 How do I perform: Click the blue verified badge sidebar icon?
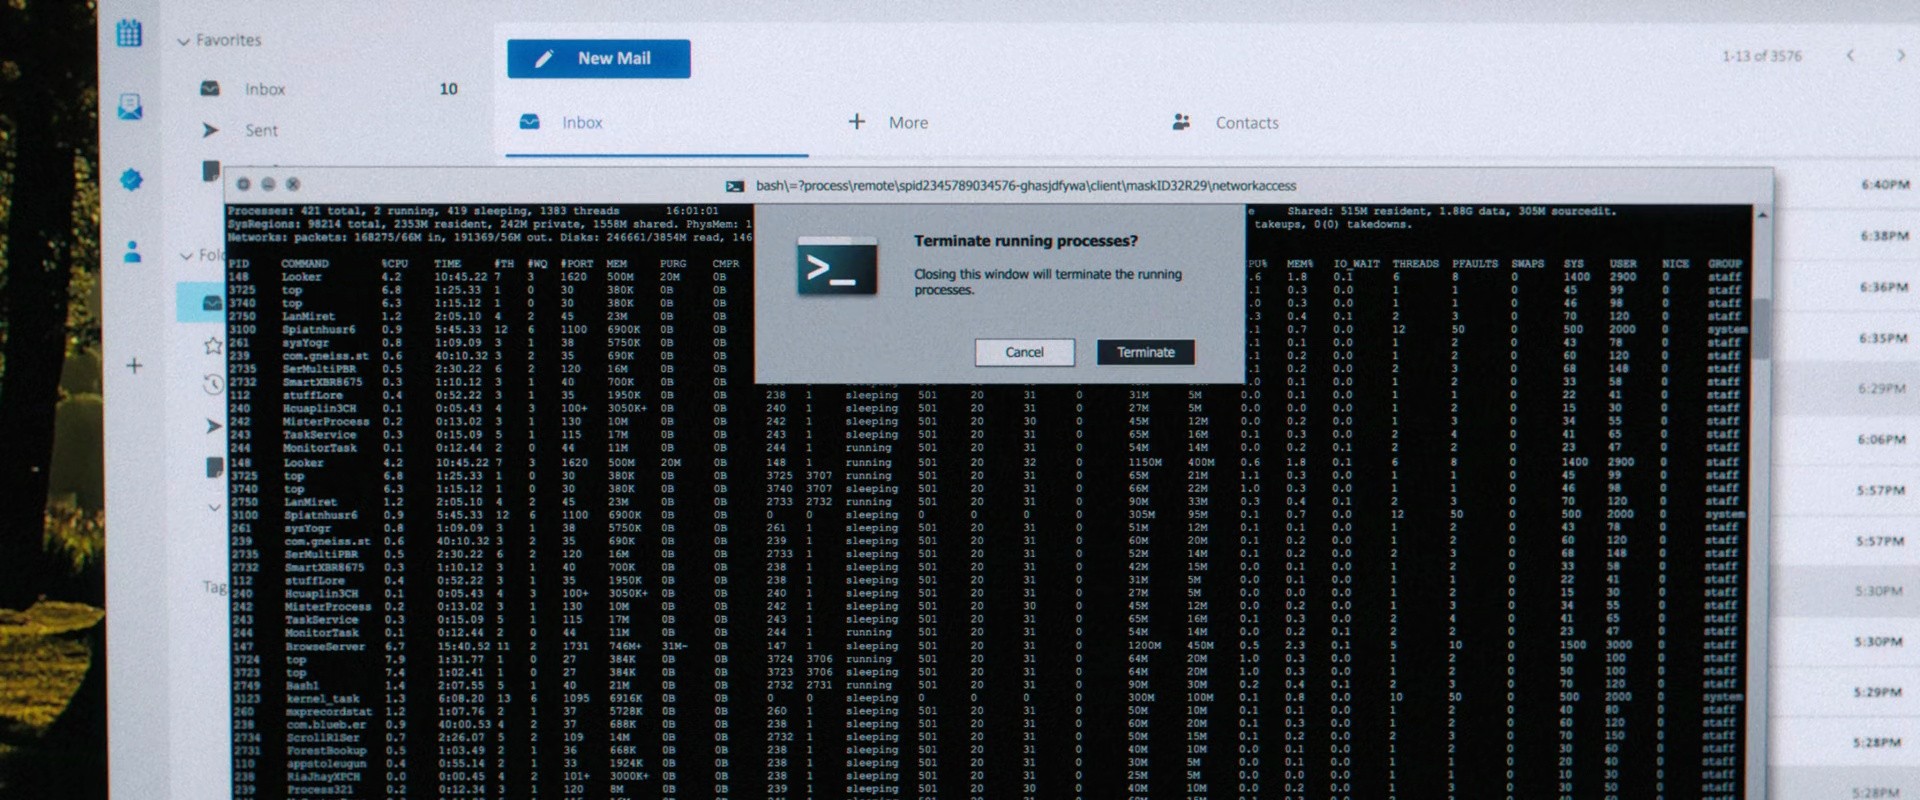[x=131, y=180]
